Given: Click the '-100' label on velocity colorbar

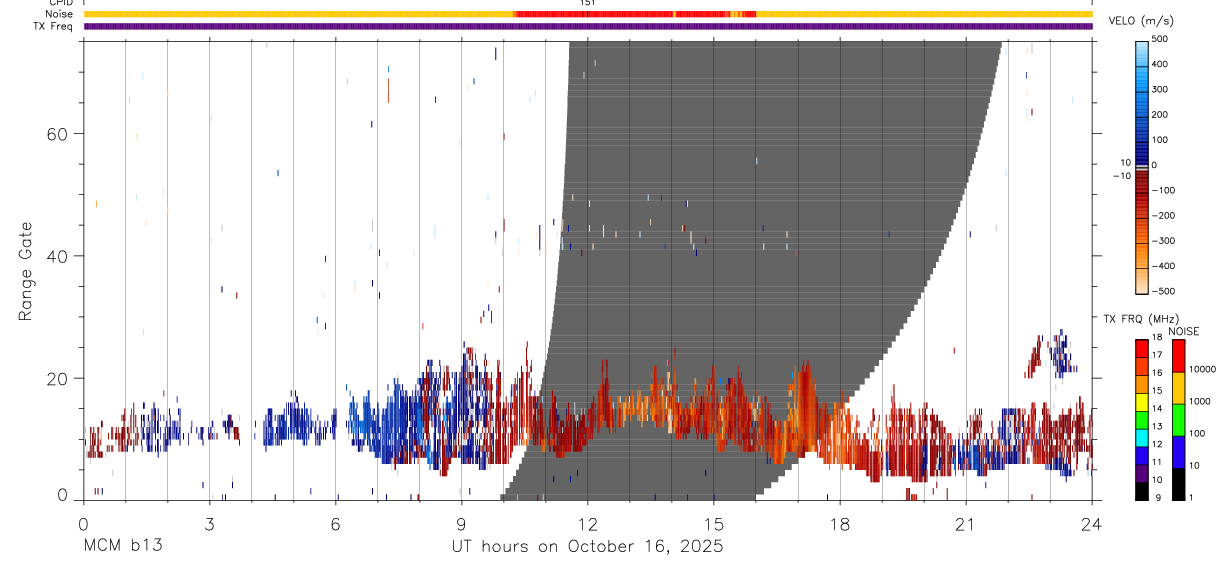Looking at the screenshot, I should click(x=1162, y=190).
